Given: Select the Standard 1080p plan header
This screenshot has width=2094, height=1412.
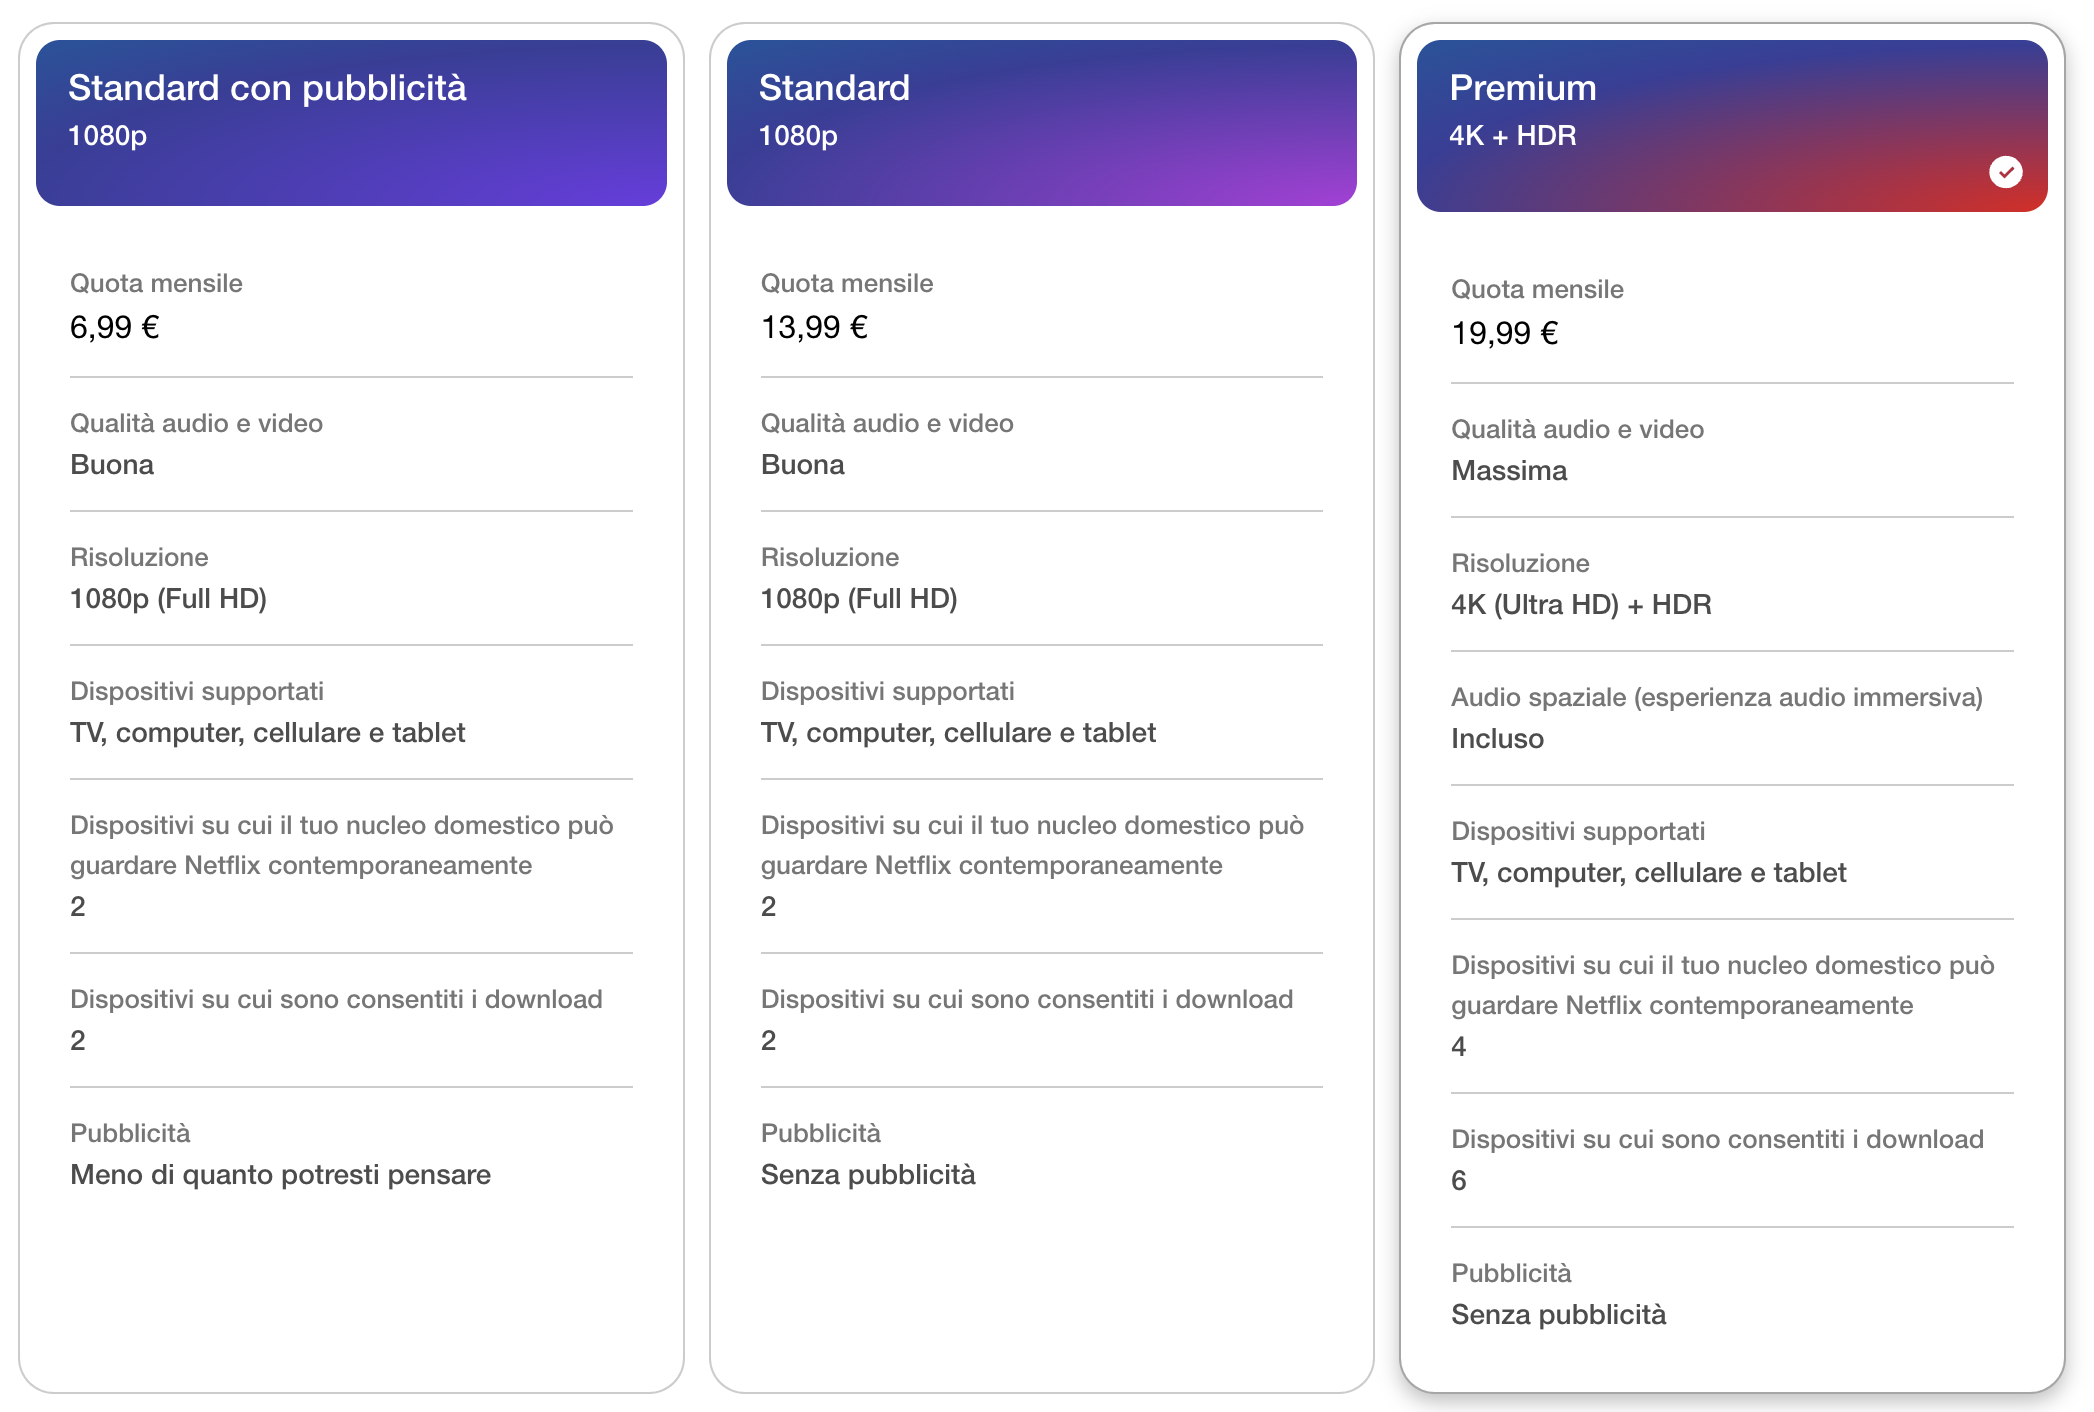Looking at the screenshot, I should [x=1041, y=122].
